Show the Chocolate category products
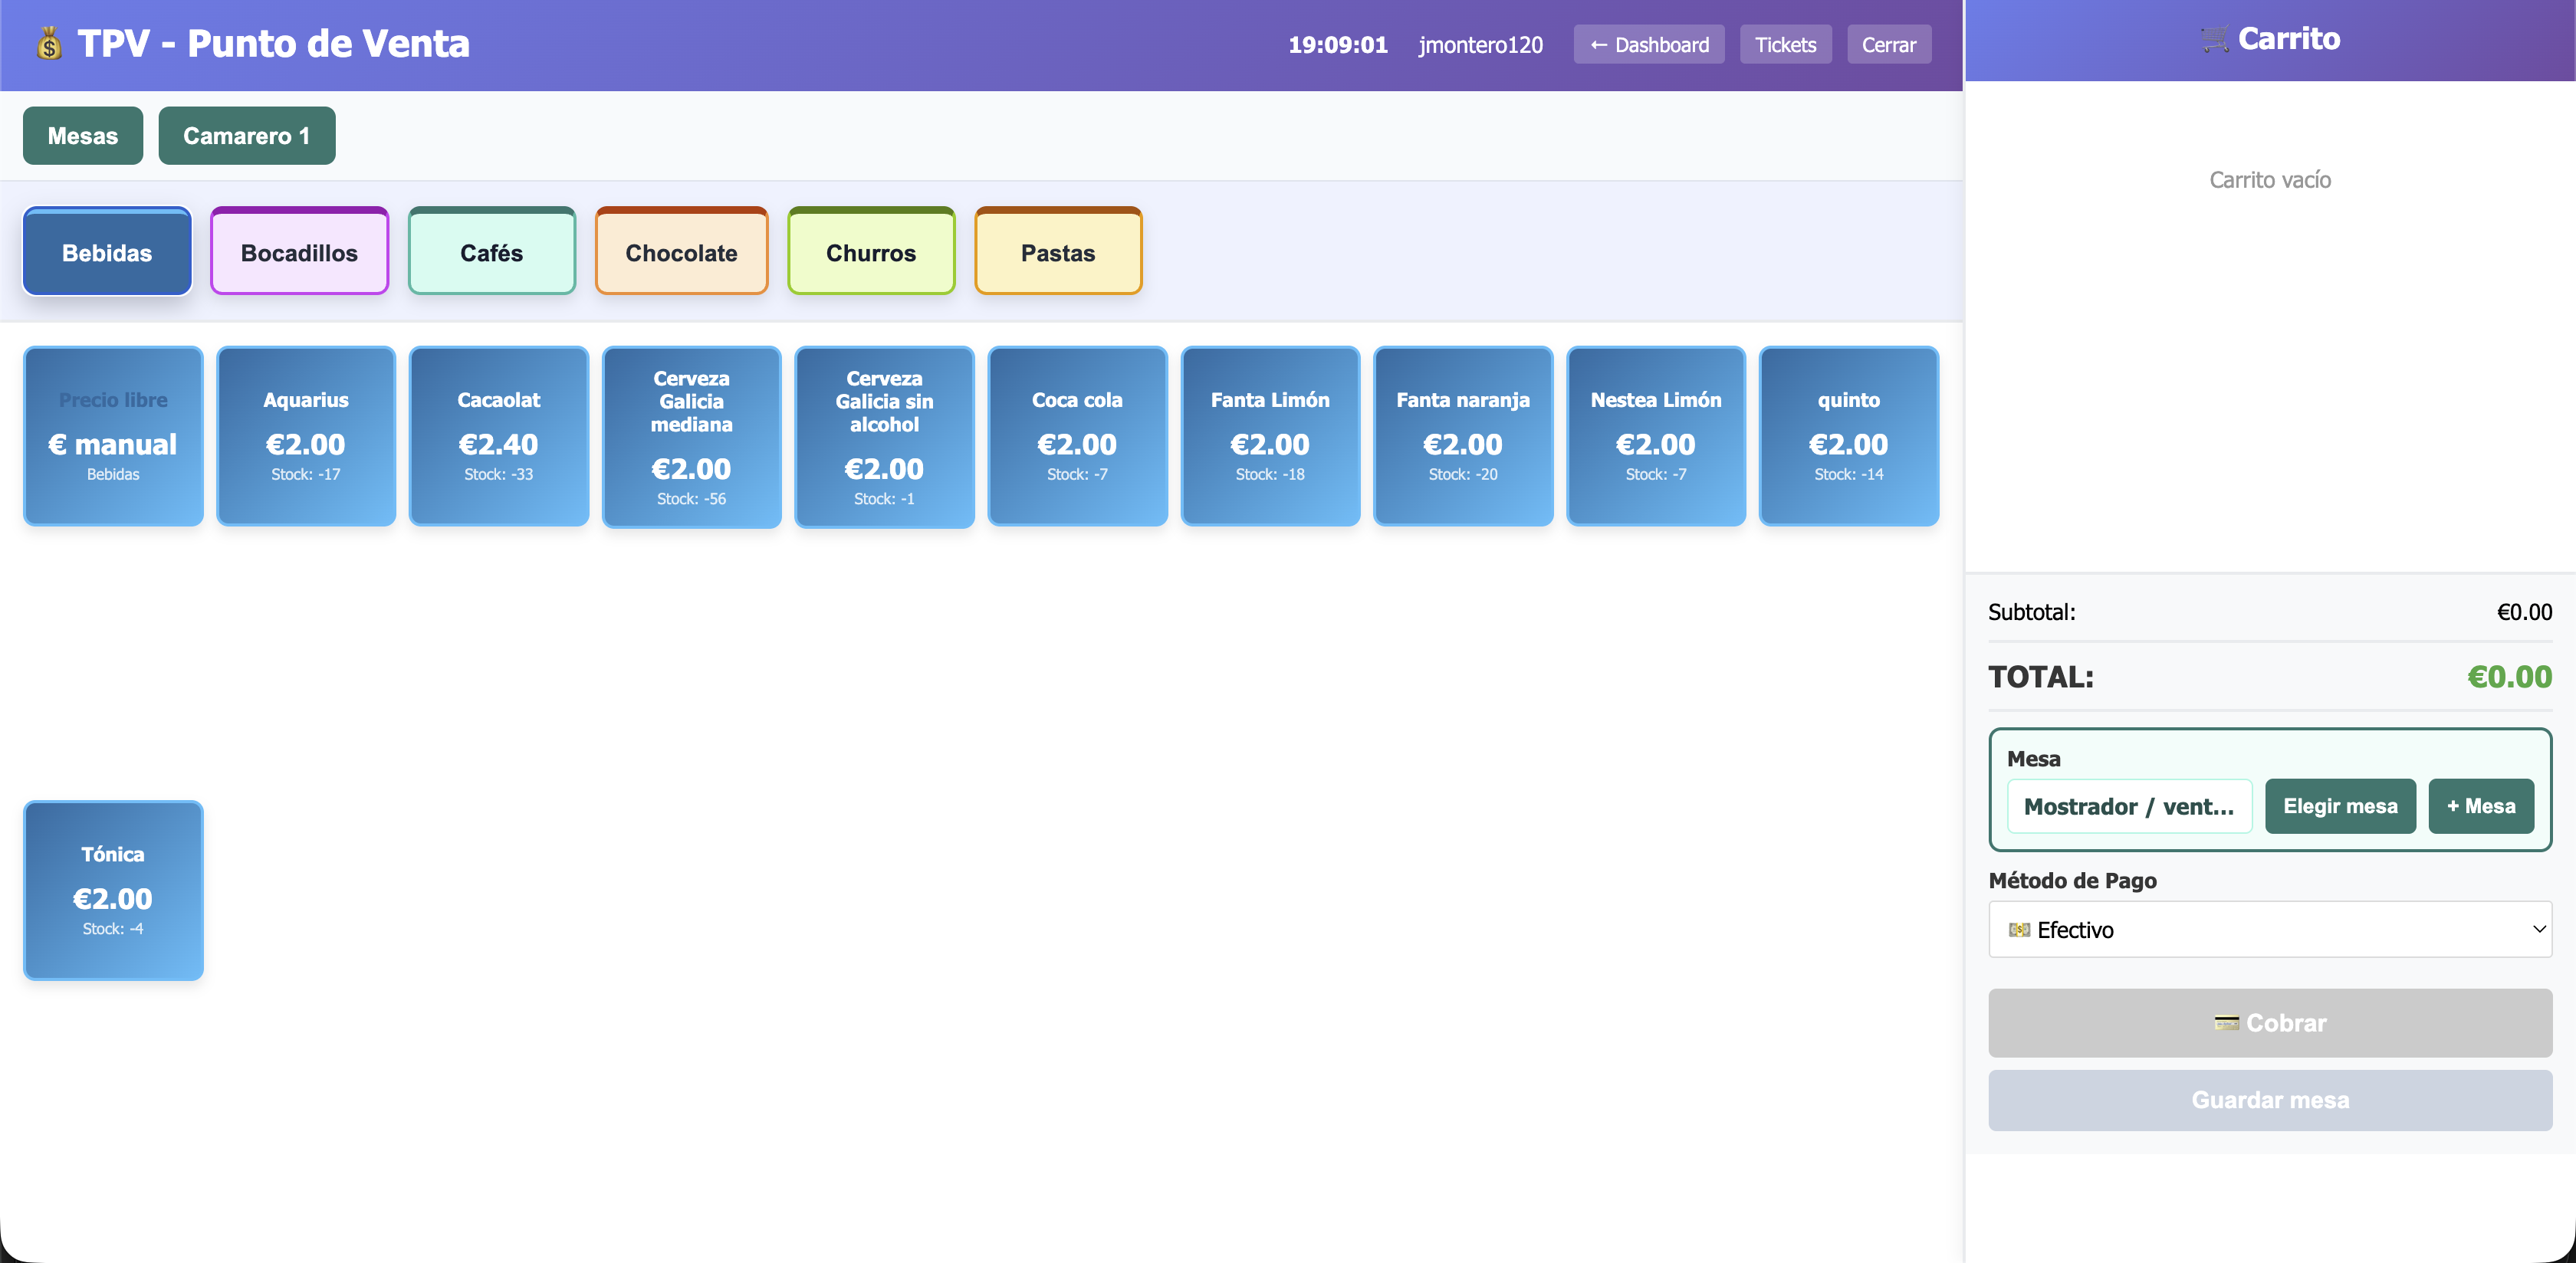2576x1263 pixels. [681, 252]
